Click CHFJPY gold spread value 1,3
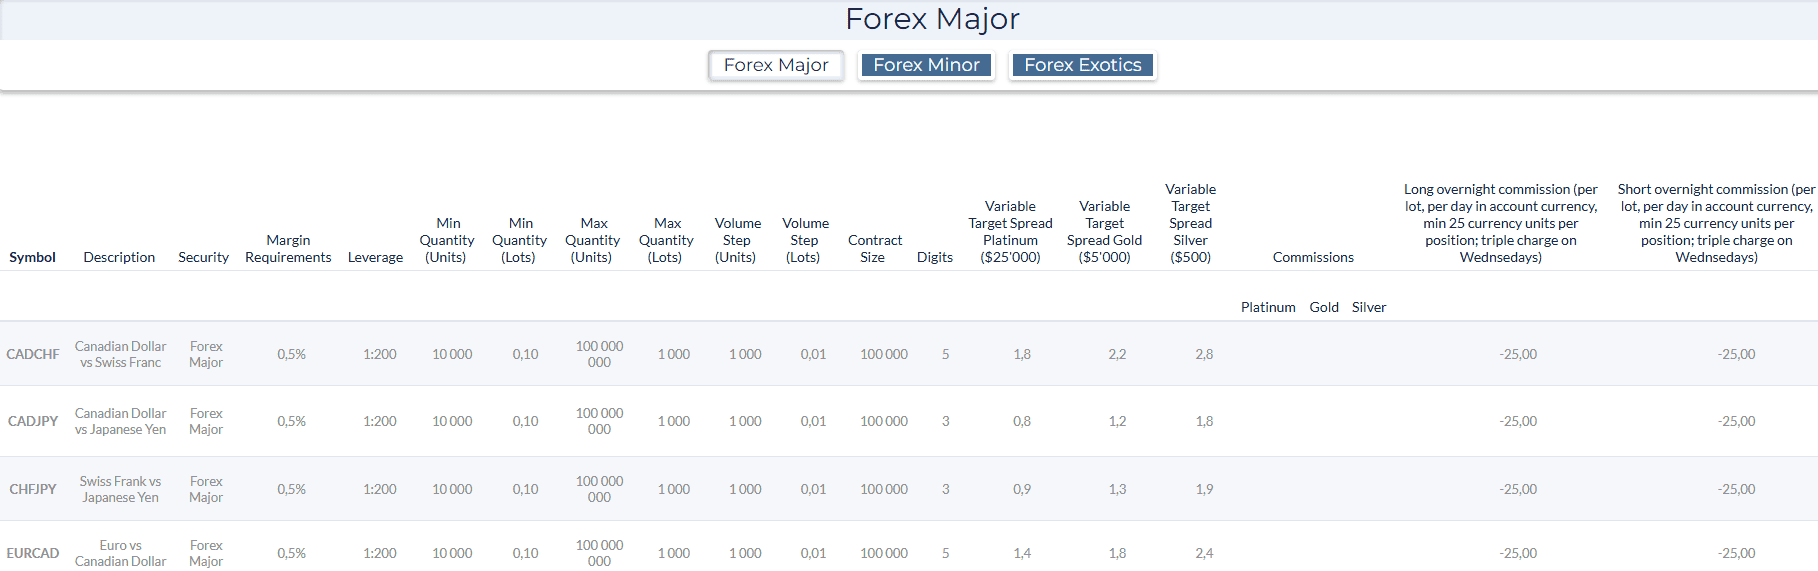1818x571 pixels. (x=1117, y=489)
